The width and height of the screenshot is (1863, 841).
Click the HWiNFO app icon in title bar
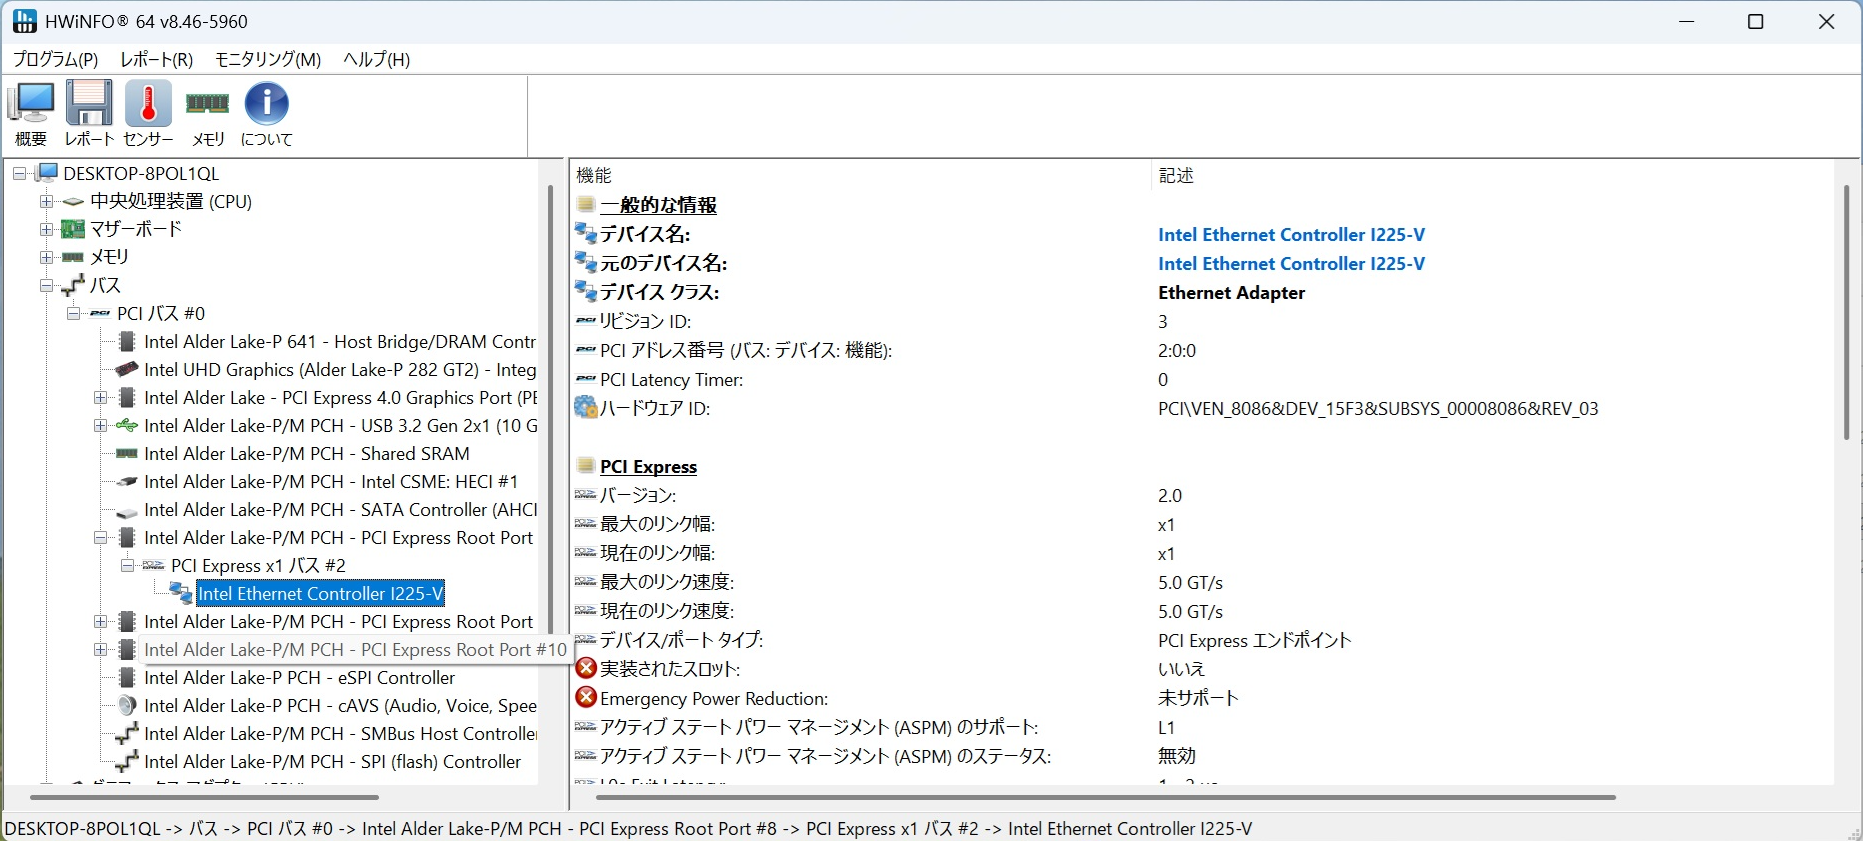(x=24, y=21)
